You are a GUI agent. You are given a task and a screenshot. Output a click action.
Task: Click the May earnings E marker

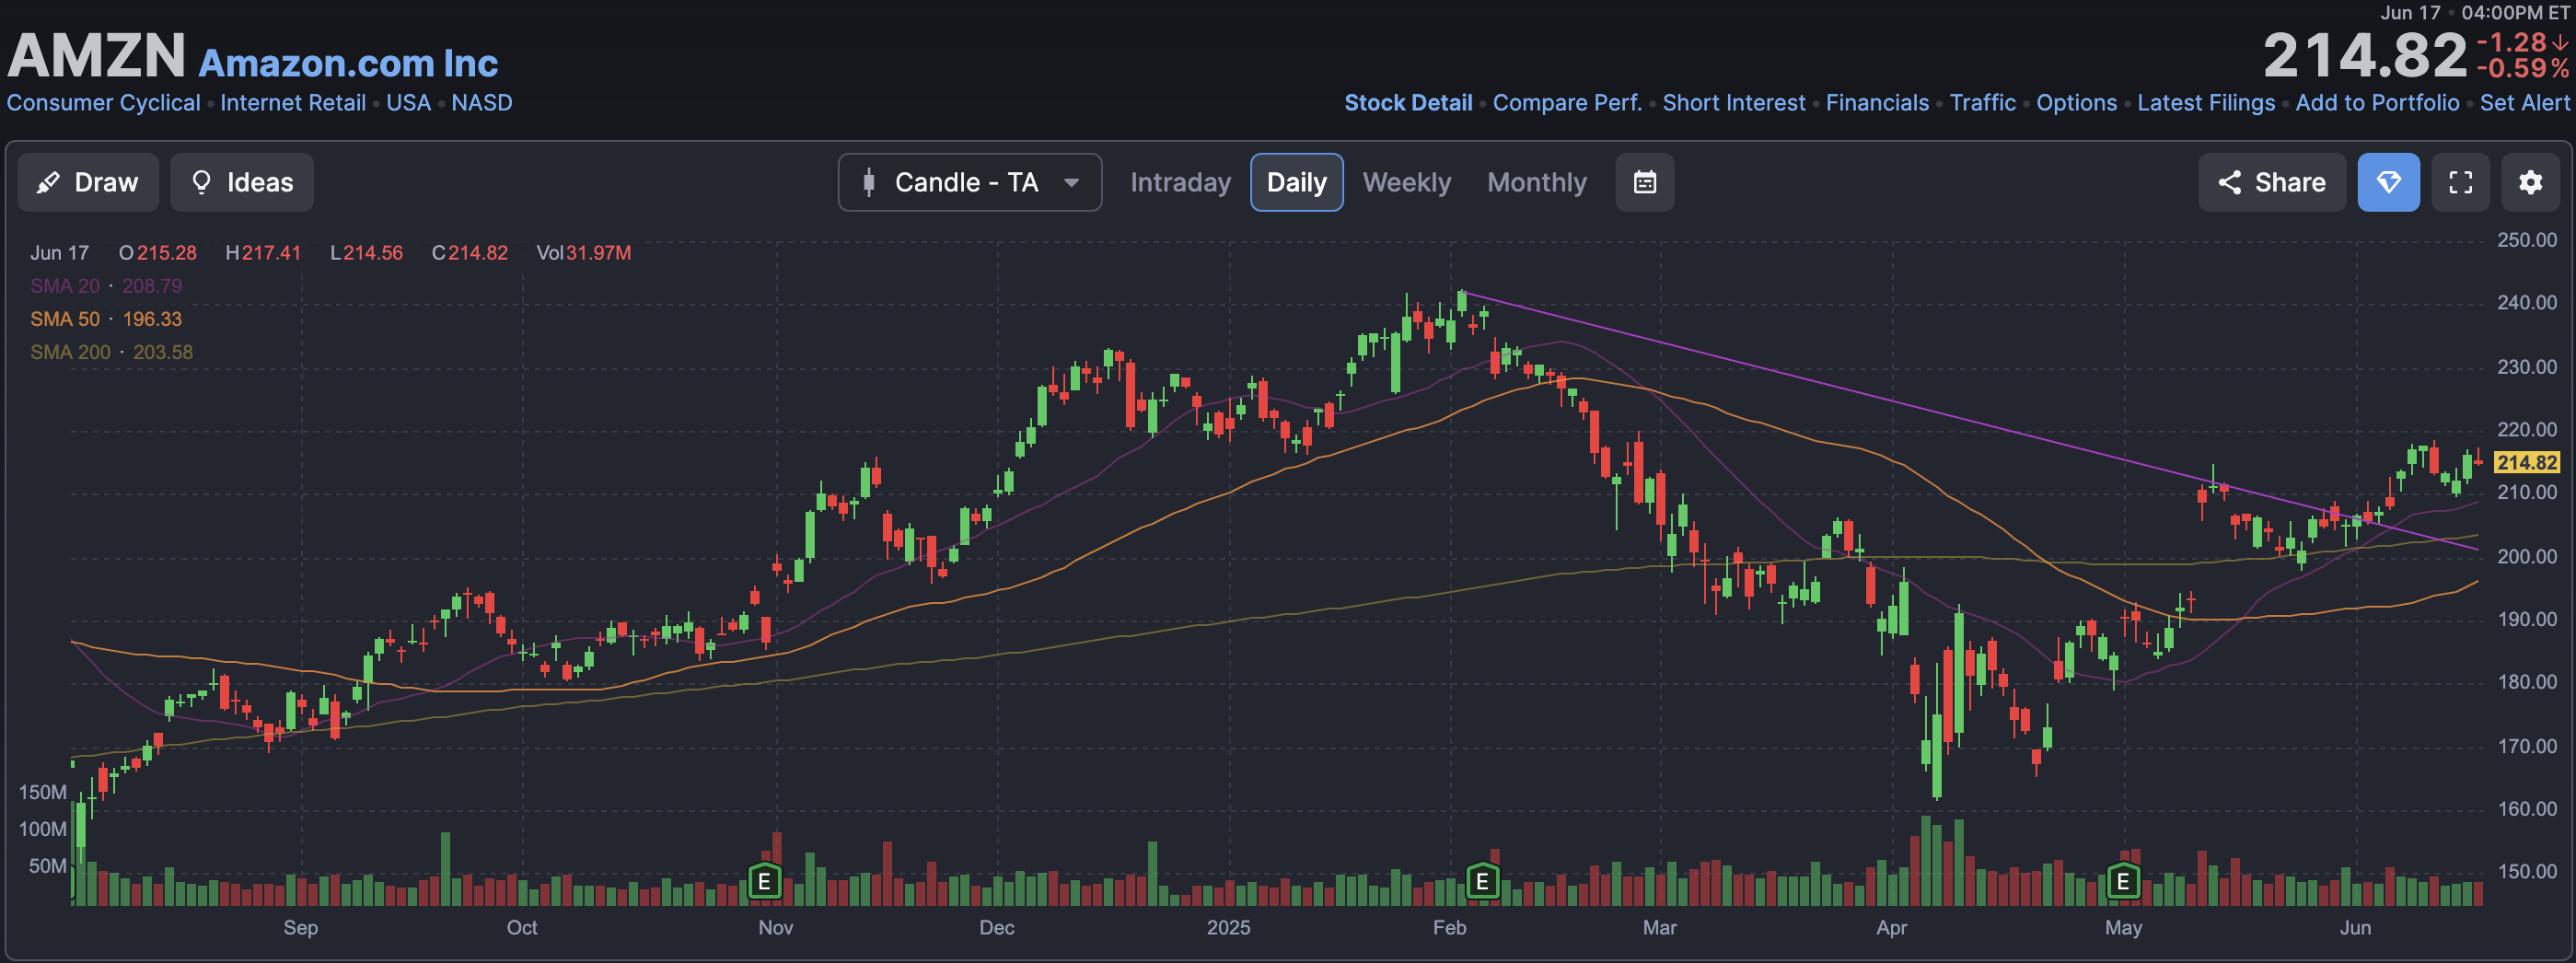coord(2122,881)
